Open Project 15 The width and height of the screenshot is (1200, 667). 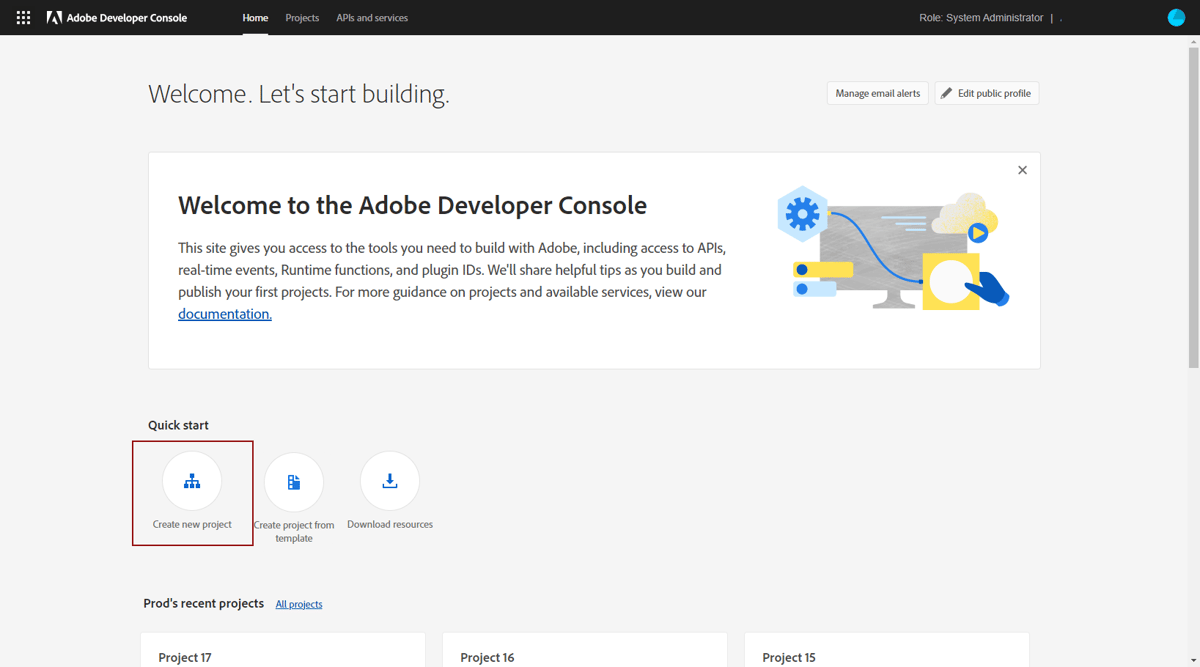[x=788, y=657]
